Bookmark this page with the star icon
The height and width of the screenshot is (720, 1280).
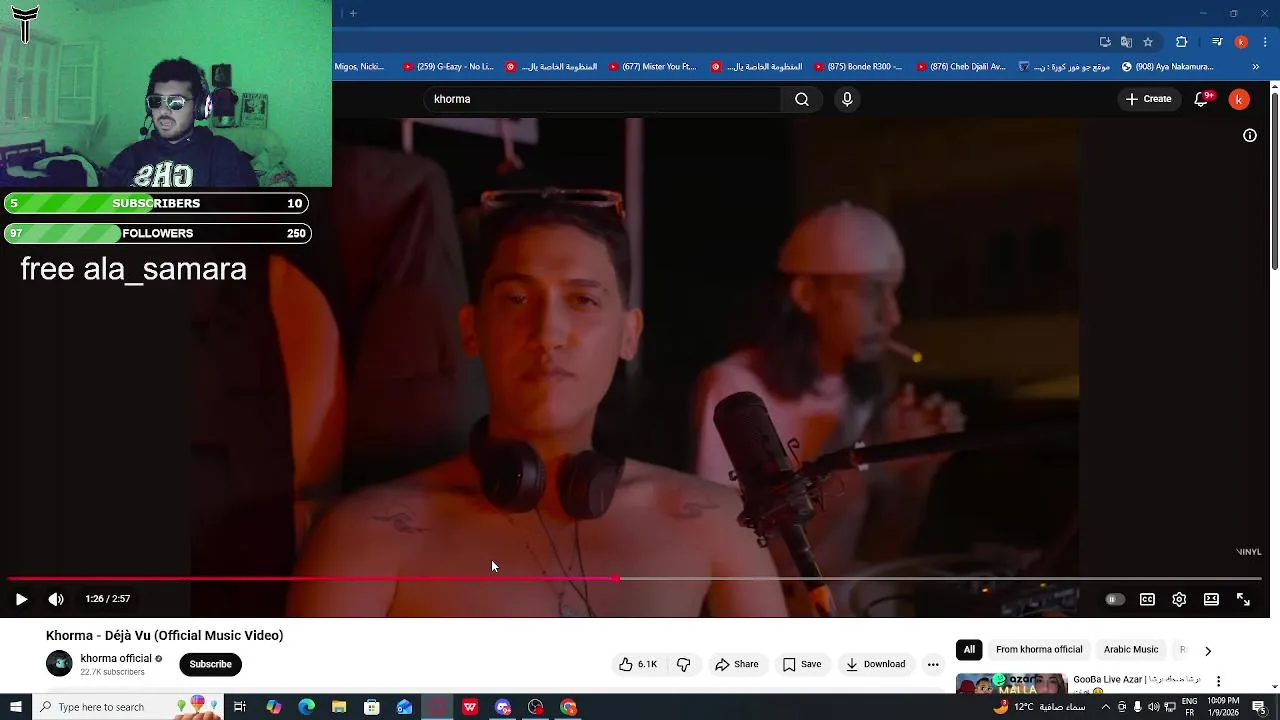1148,42
